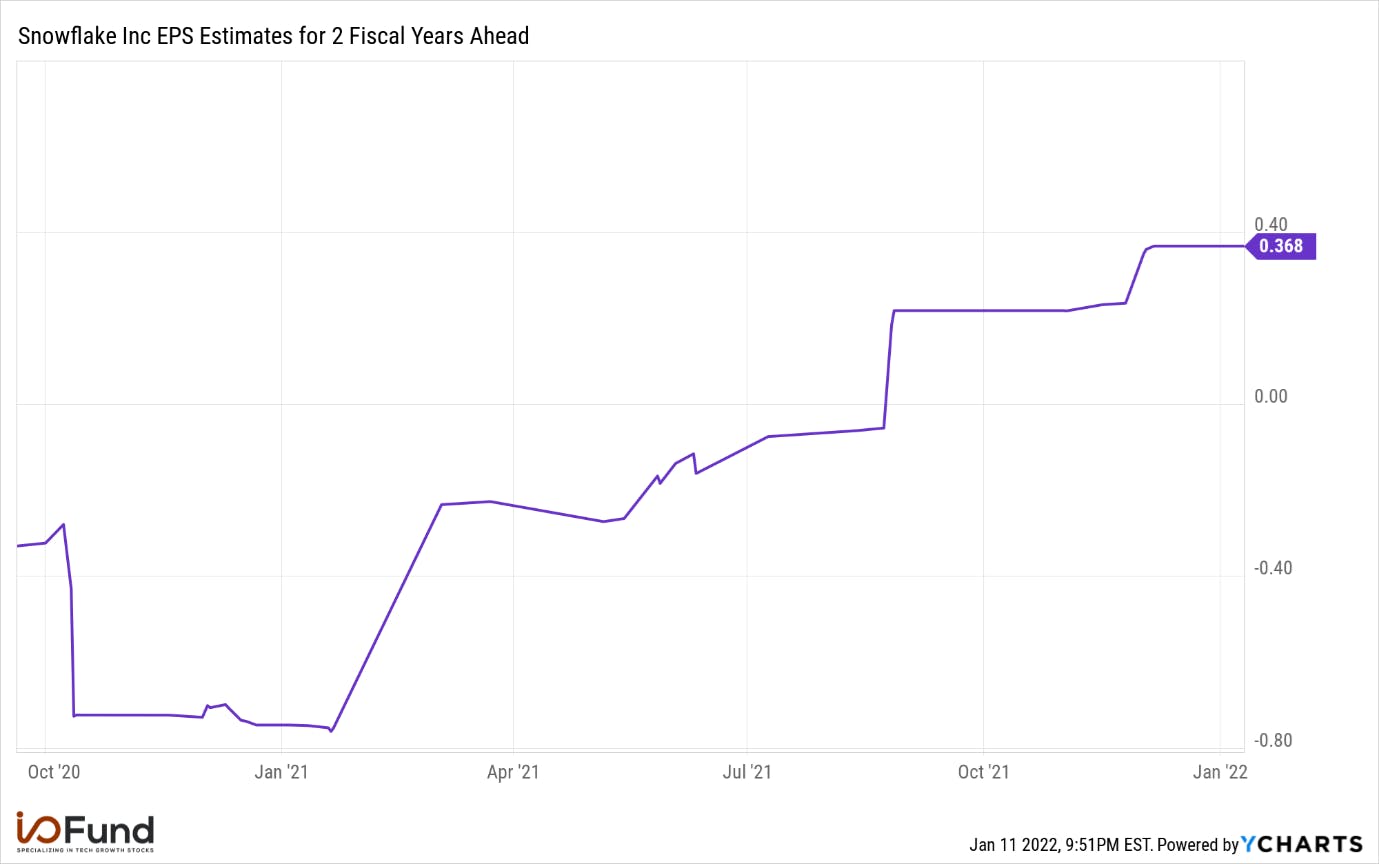Click the chart title text

click(274, 37)
